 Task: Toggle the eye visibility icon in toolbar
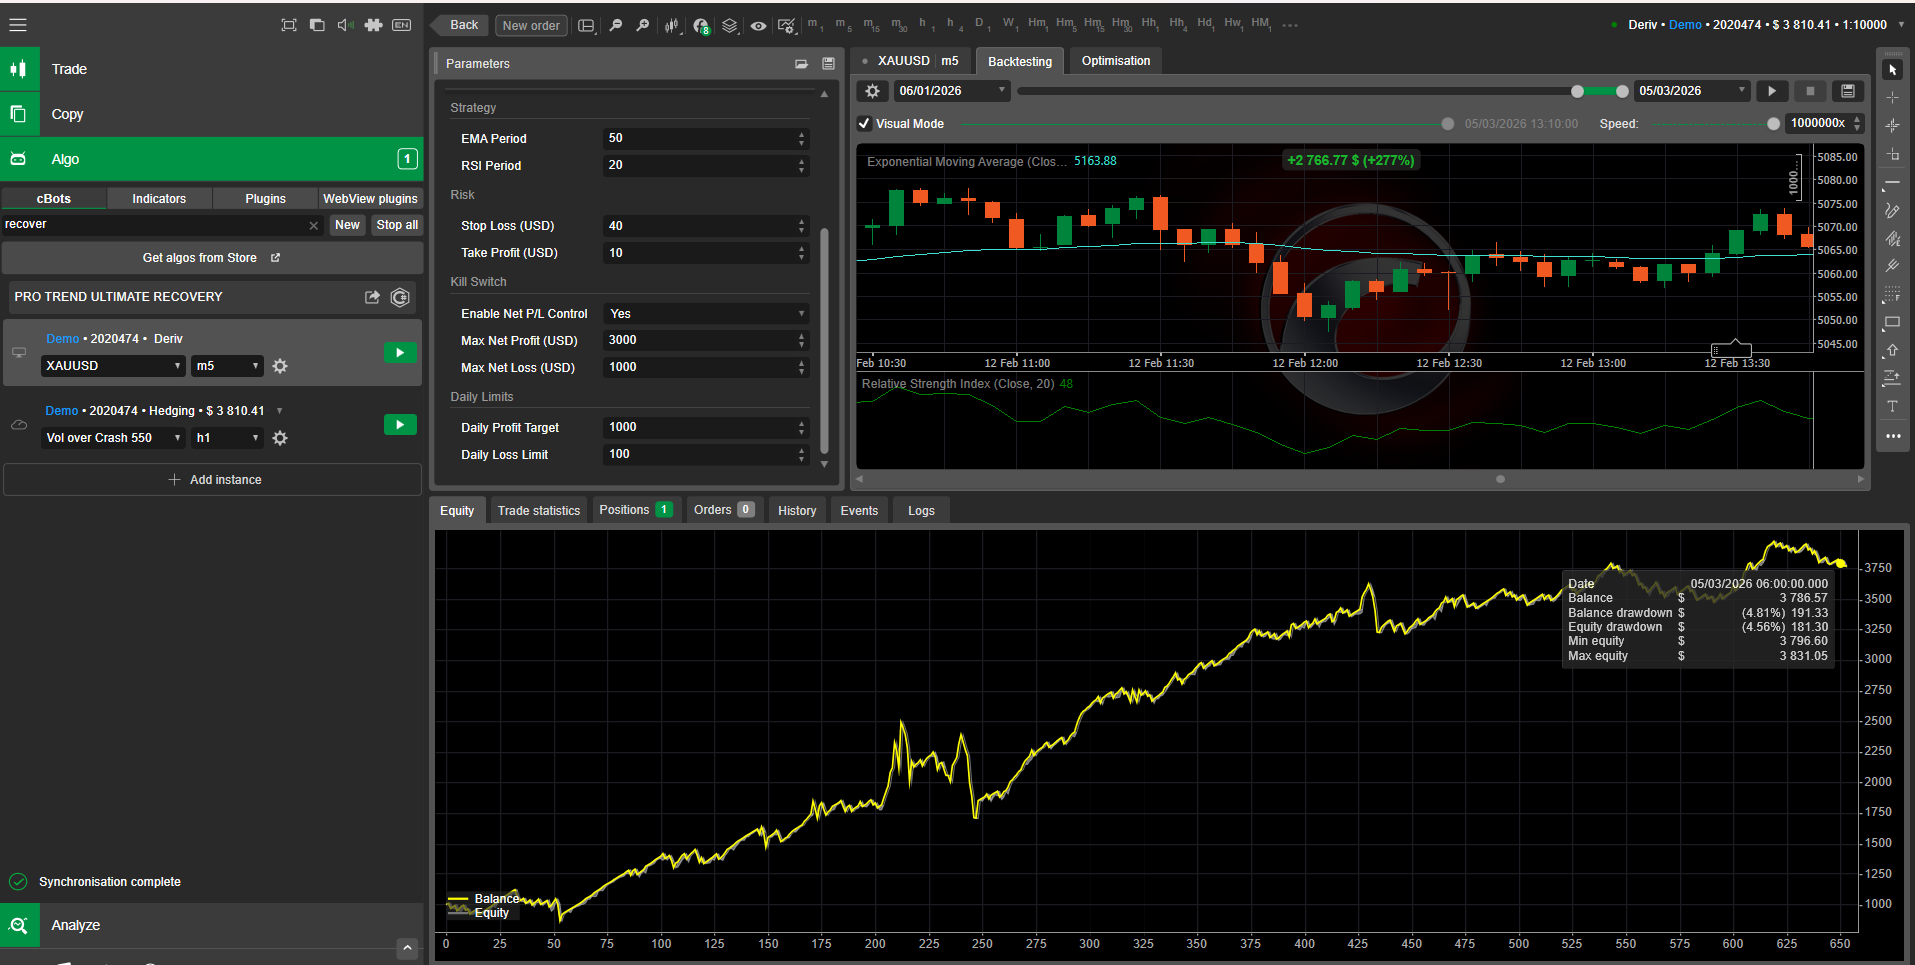click(758, 26)
